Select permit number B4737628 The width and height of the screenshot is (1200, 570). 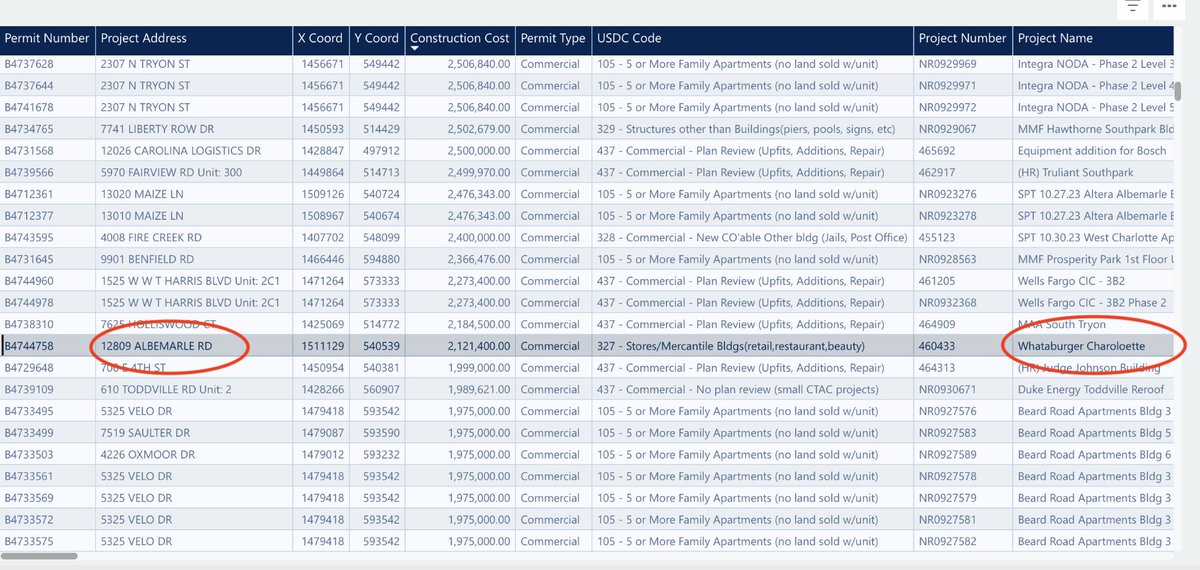29,64
